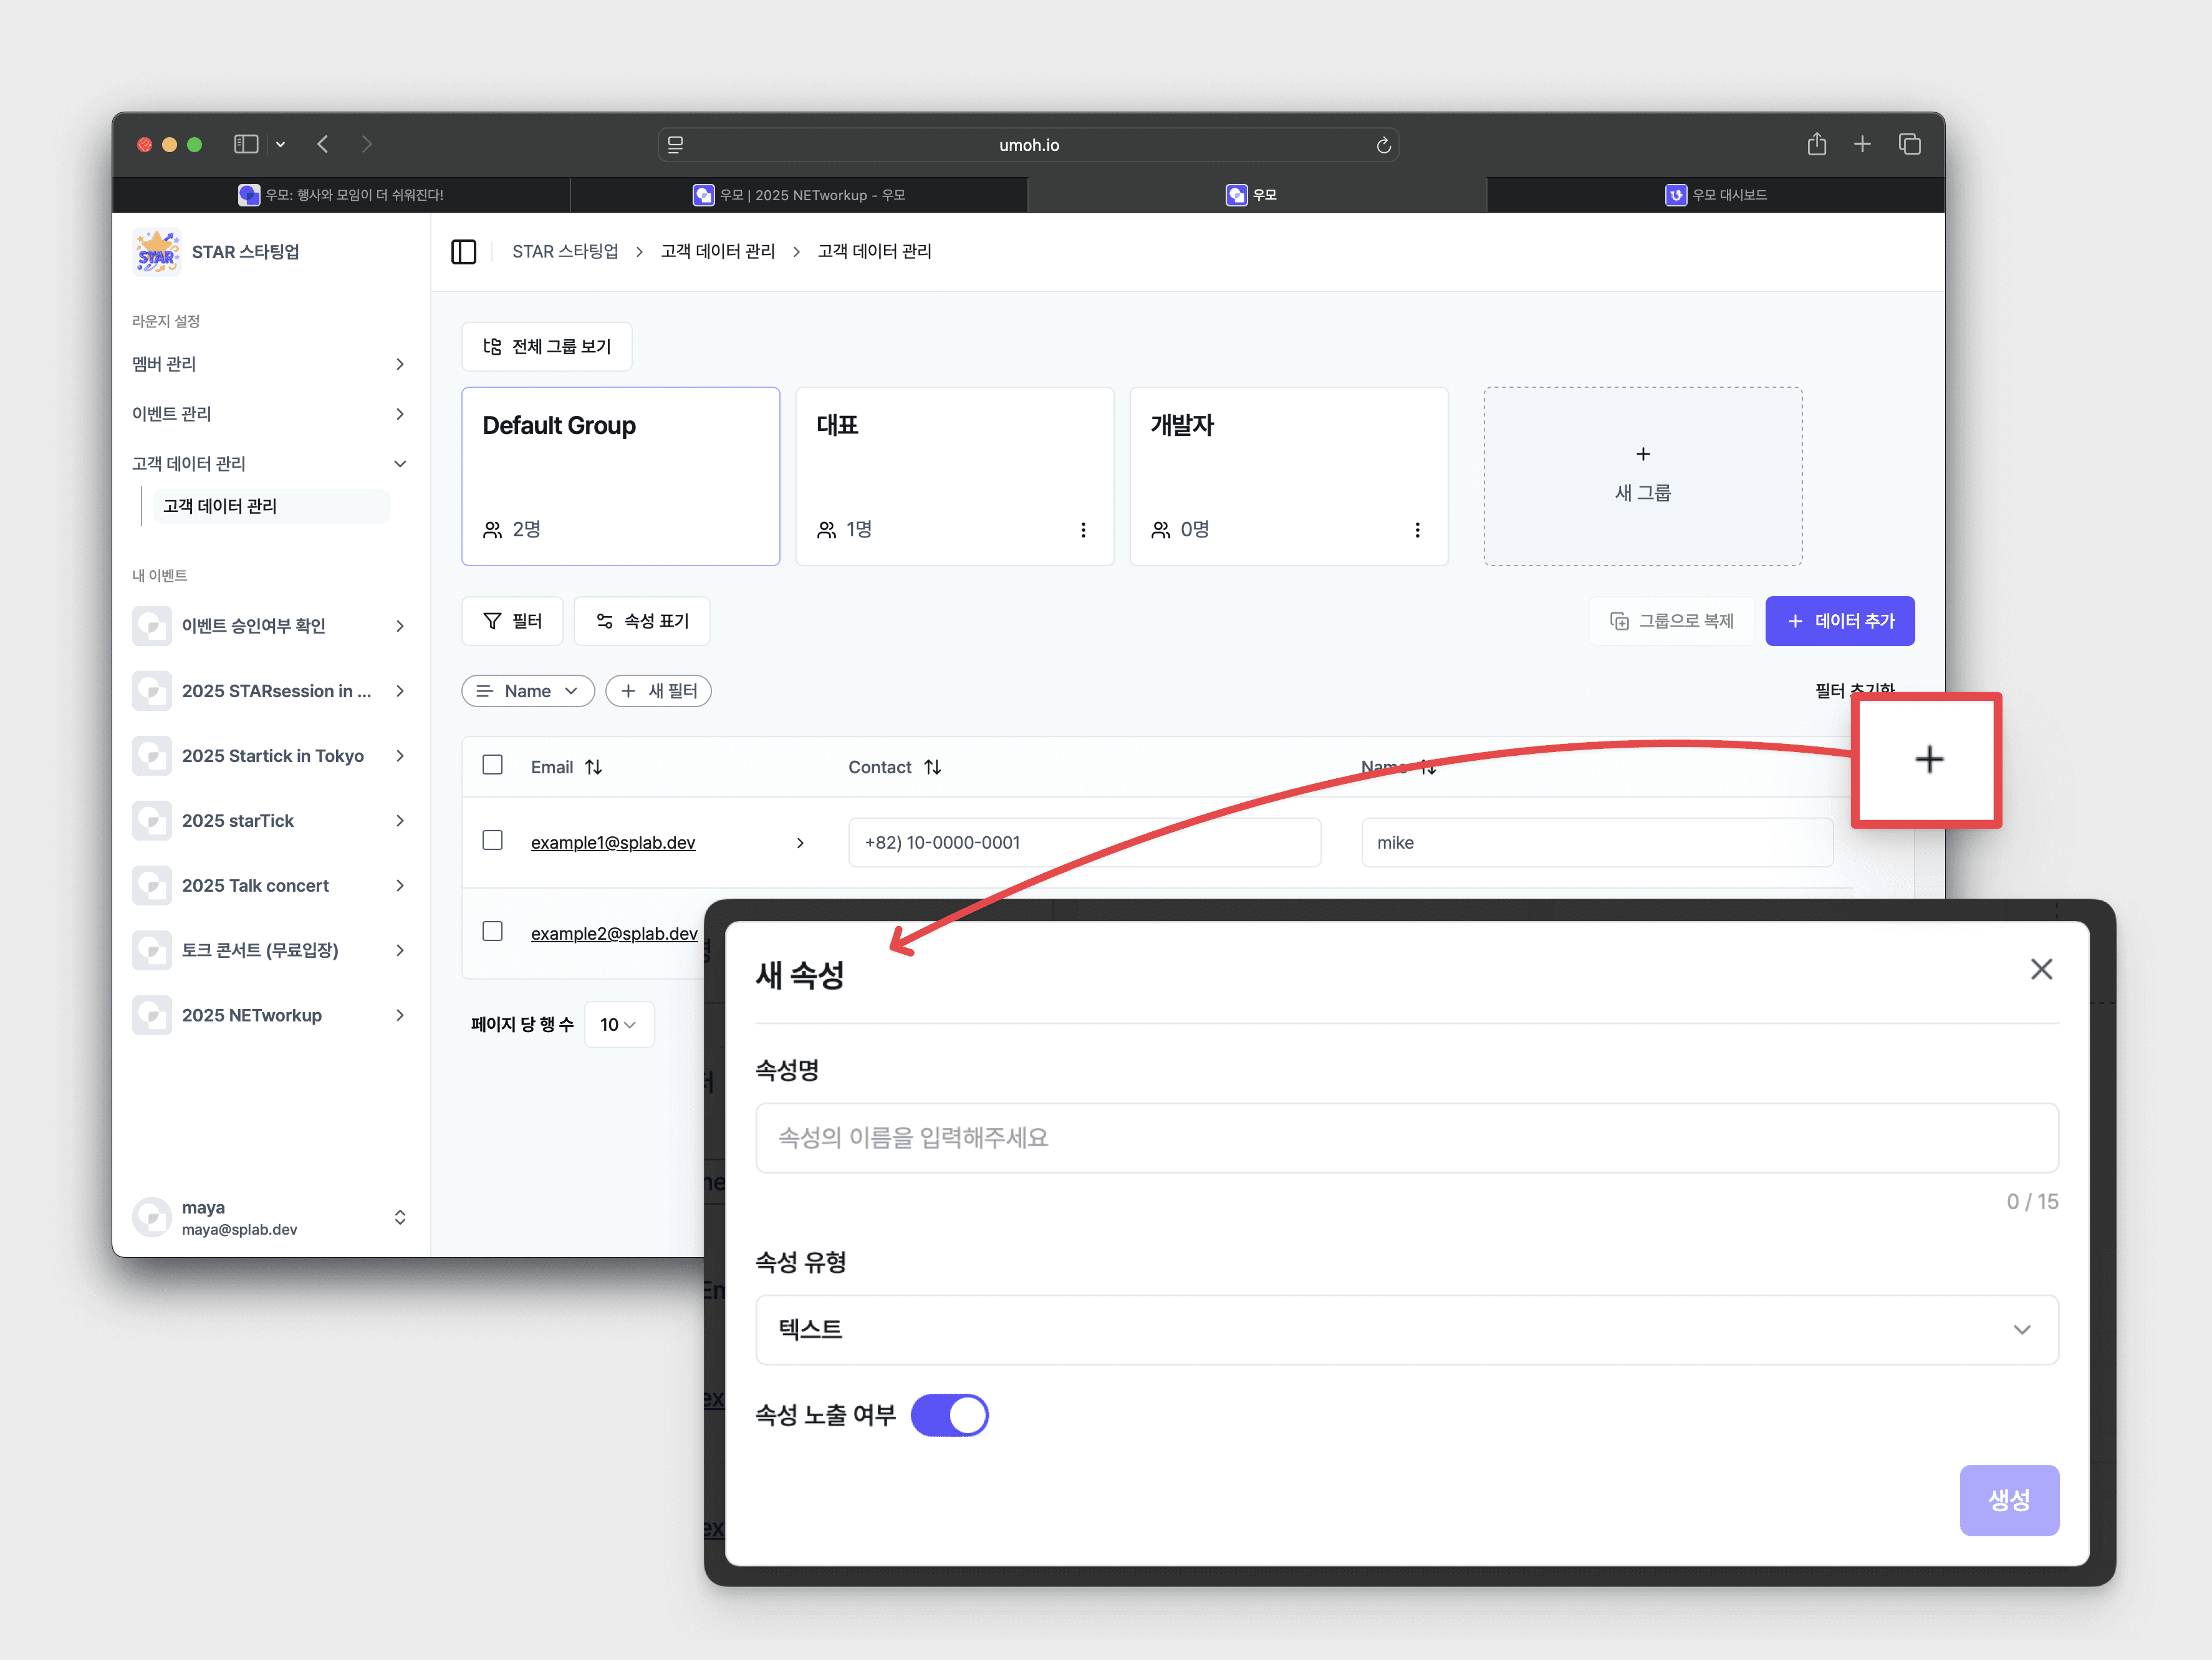
Task: Open the three-dot menu on 대표 group
Action: 1082,530
